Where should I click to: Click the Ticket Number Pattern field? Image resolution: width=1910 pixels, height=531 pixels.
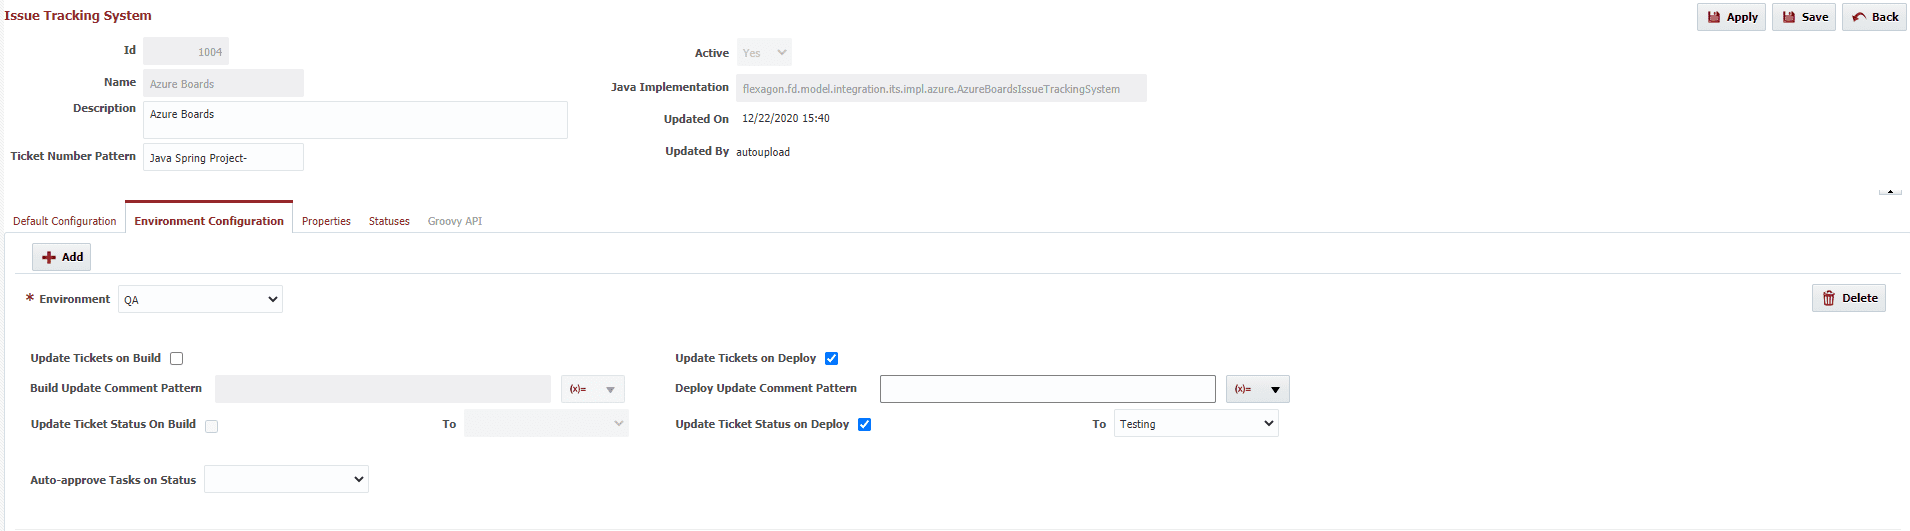point(223,157)
